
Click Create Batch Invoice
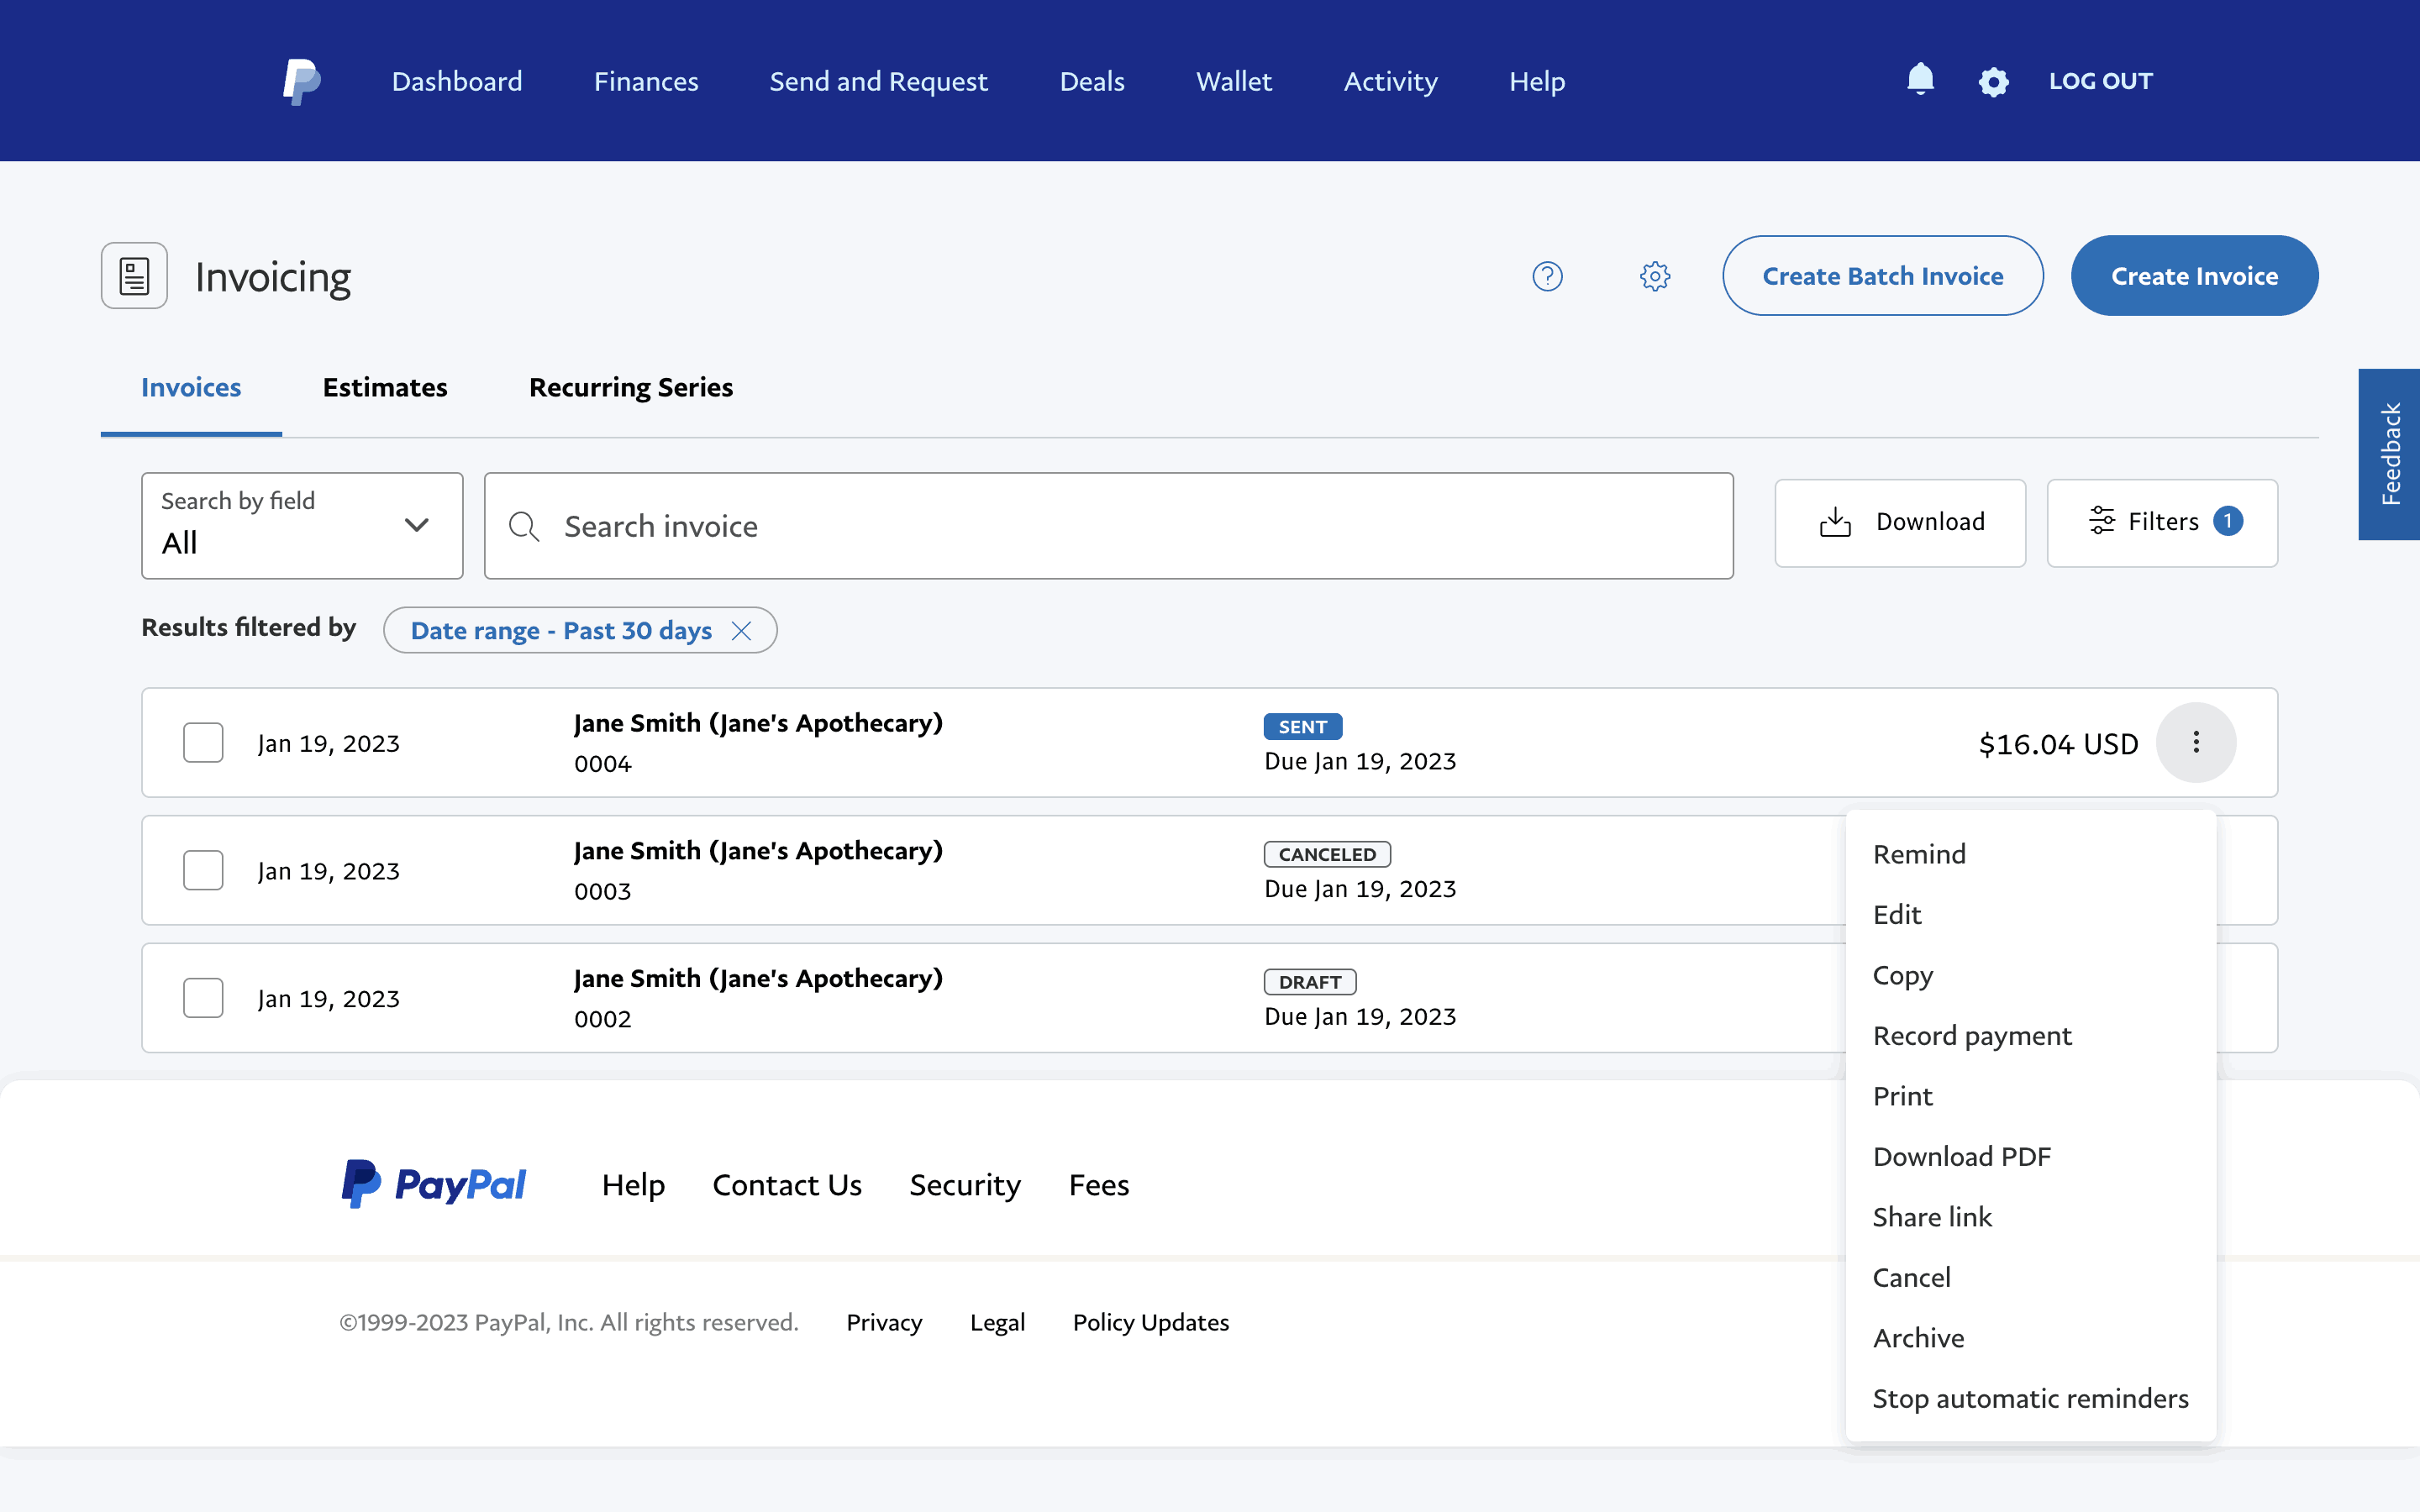(1882, 276)
